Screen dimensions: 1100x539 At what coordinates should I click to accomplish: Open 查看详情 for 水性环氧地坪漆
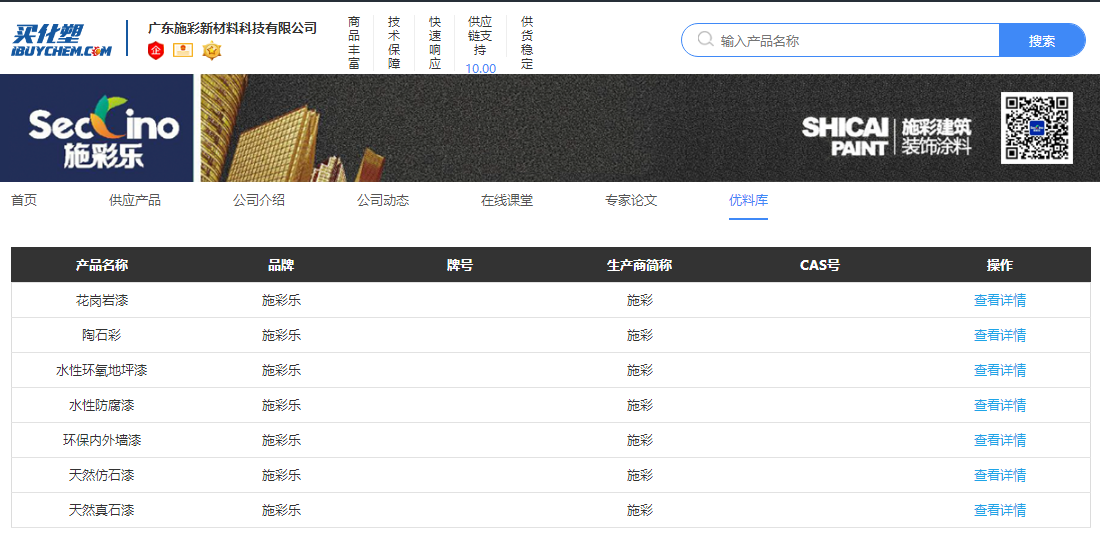[x=1000, y=371]
